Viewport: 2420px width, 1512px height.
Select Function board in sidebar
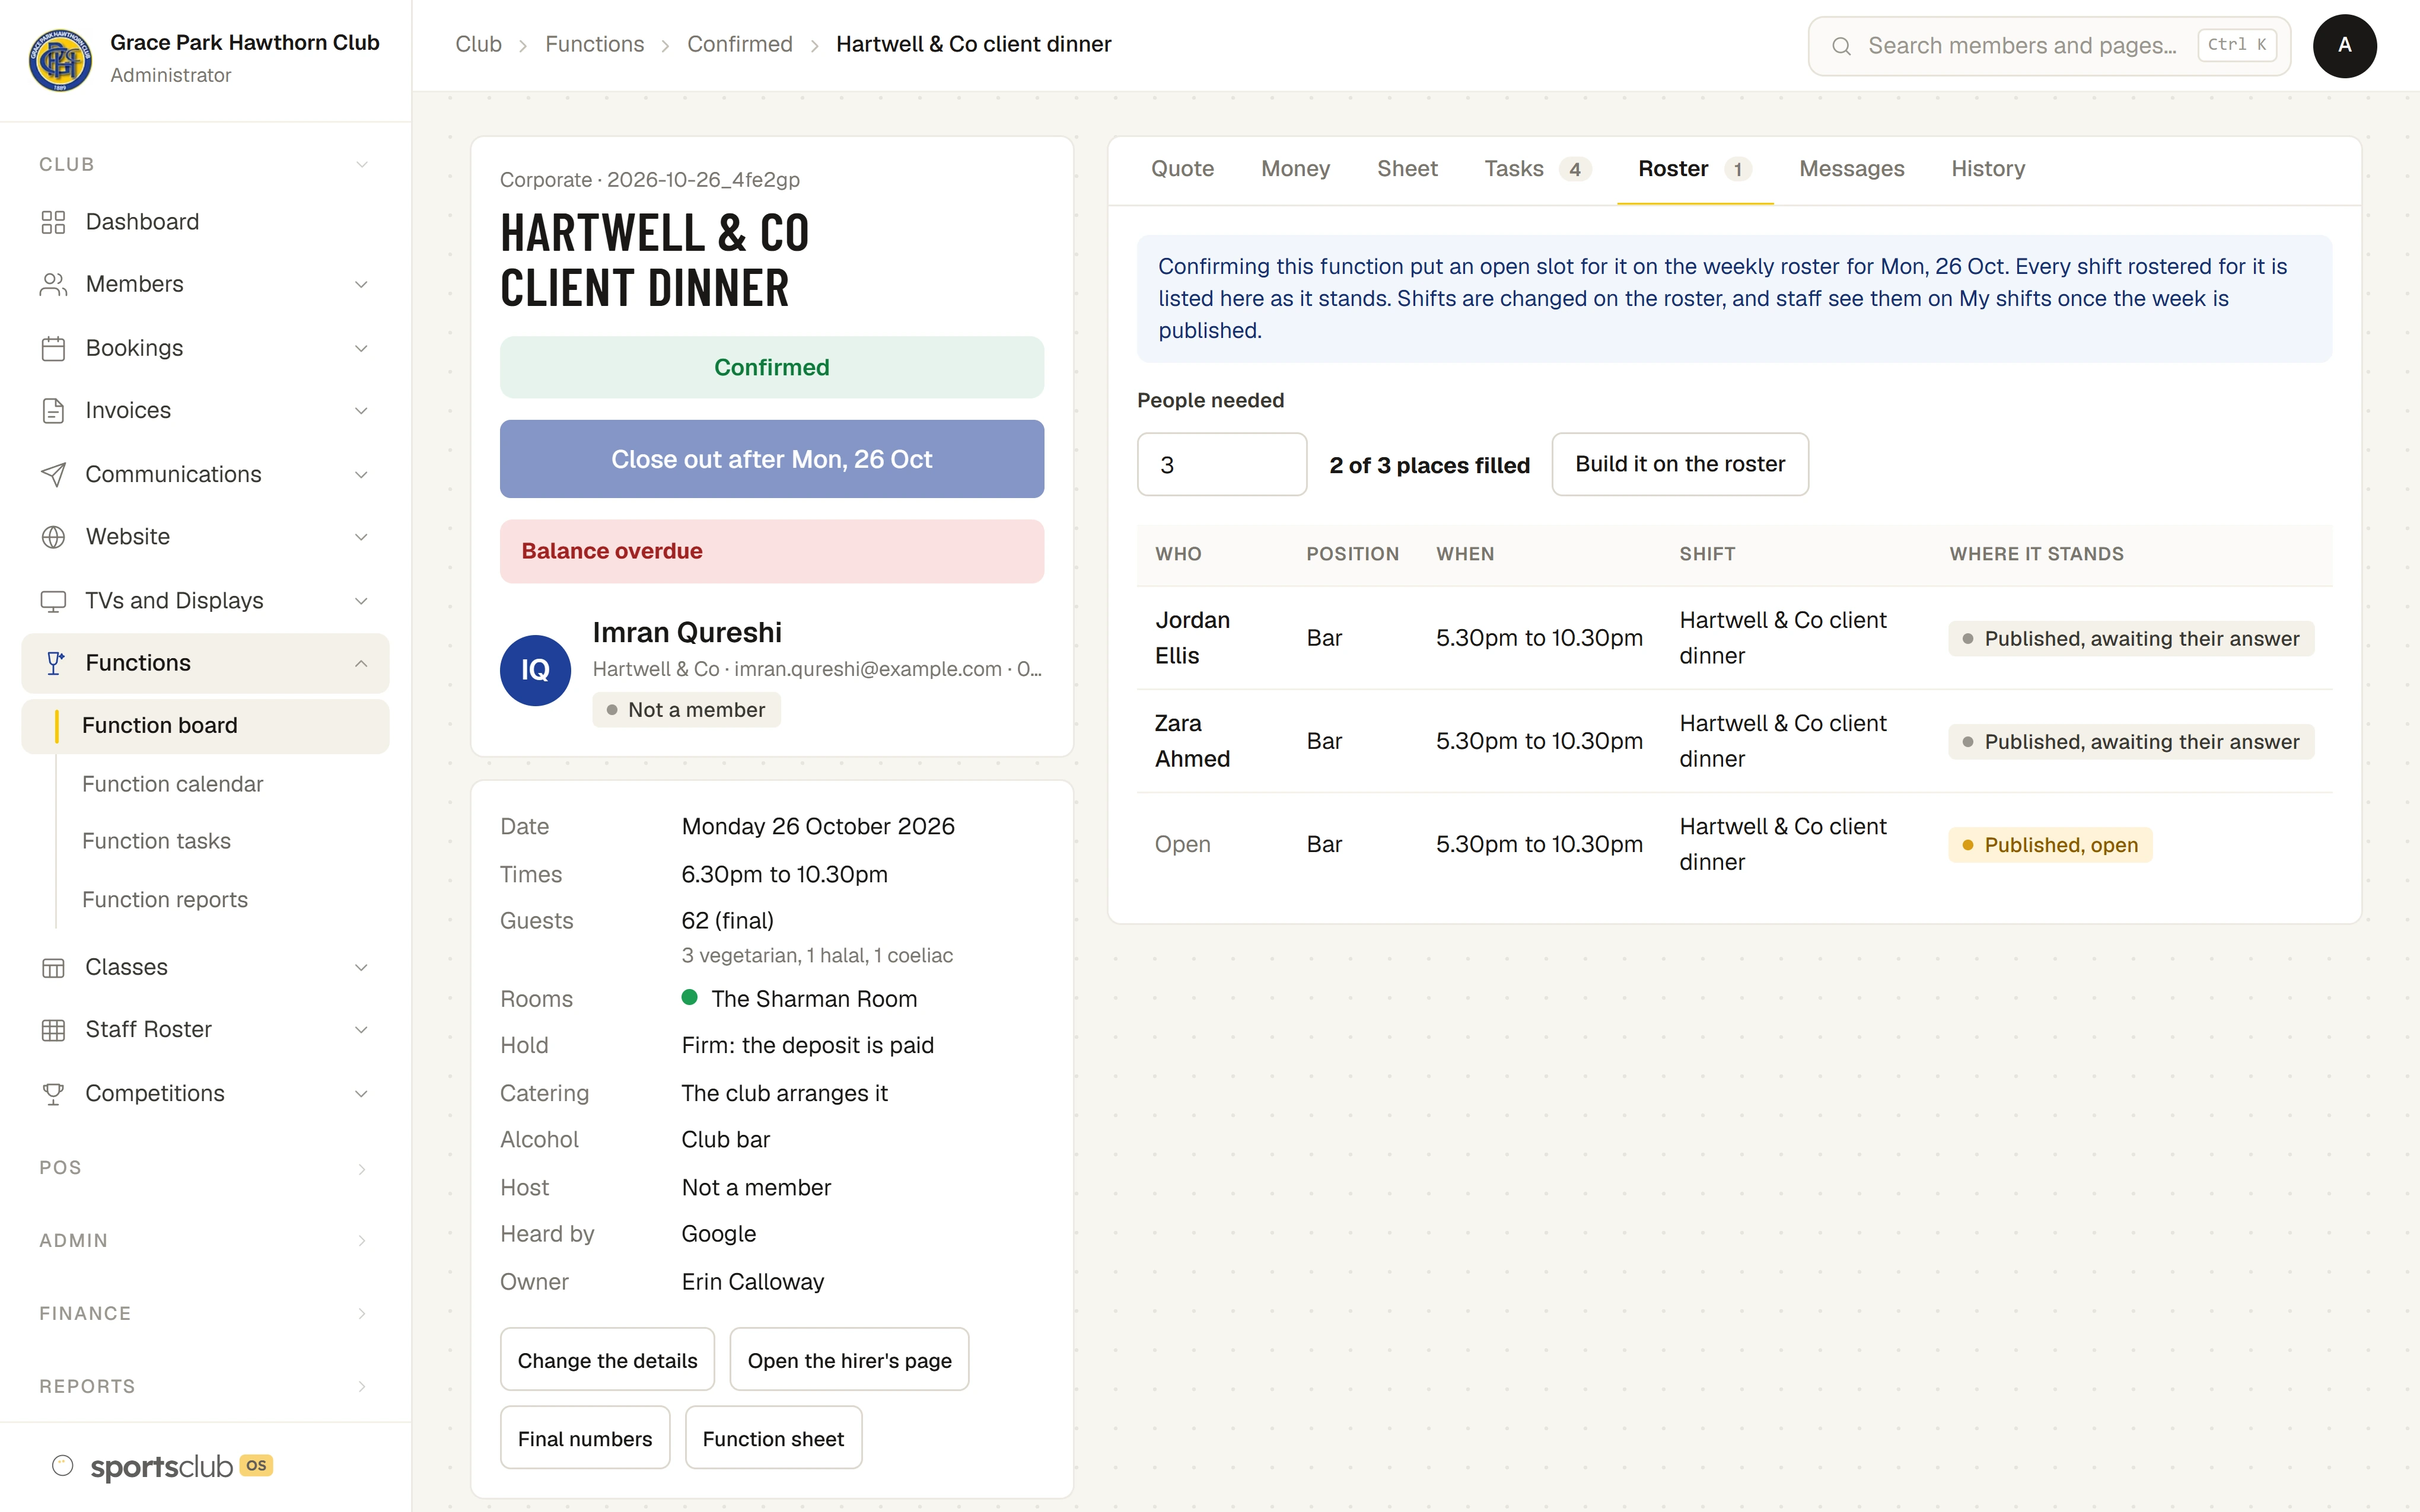coord(205,726)
